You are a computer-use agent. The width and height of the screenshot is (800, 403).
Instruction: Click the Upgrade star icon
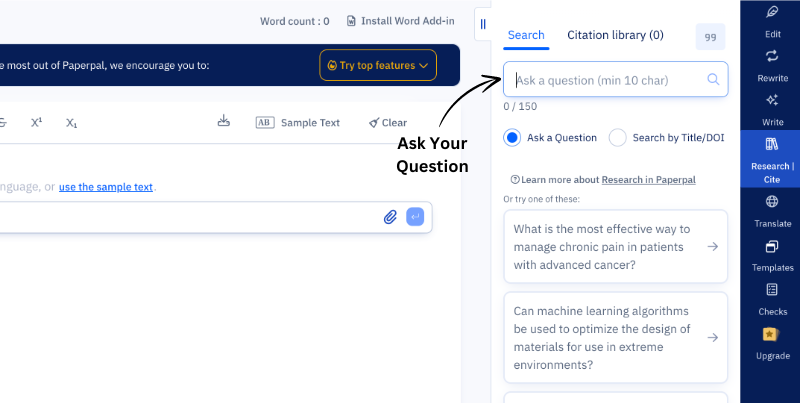pos(770,335)
